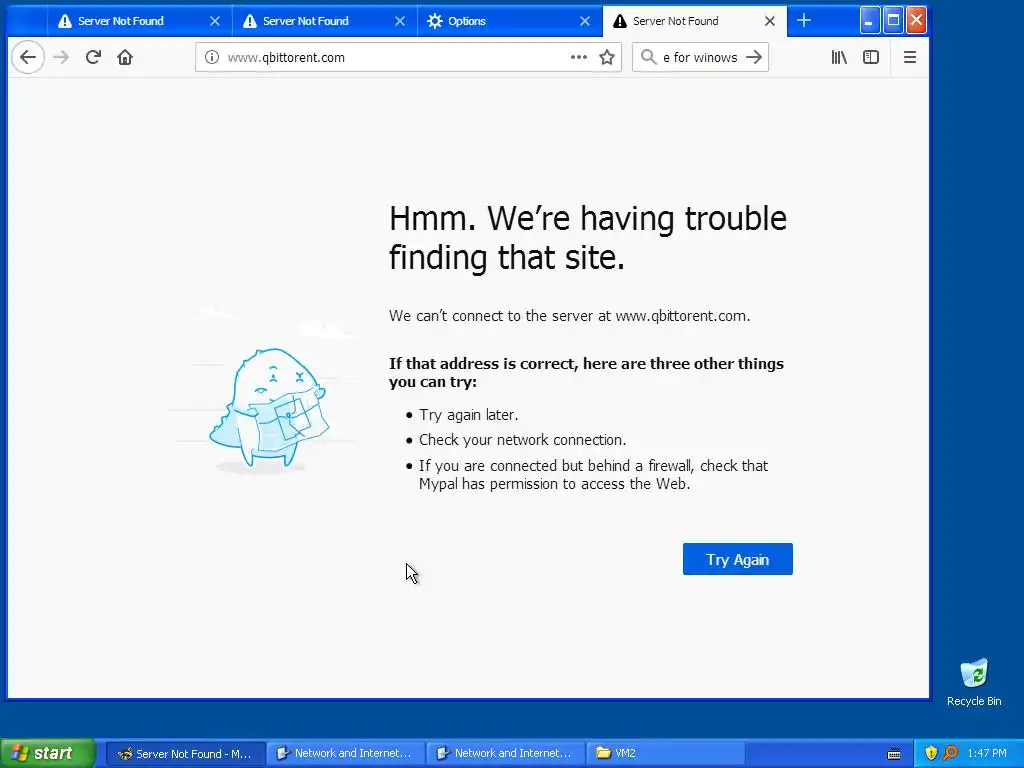Viewport: 1024px width, 768px height.
Task: Show site information for www.qbittorent.com
Action: click(x=212, y=57)
